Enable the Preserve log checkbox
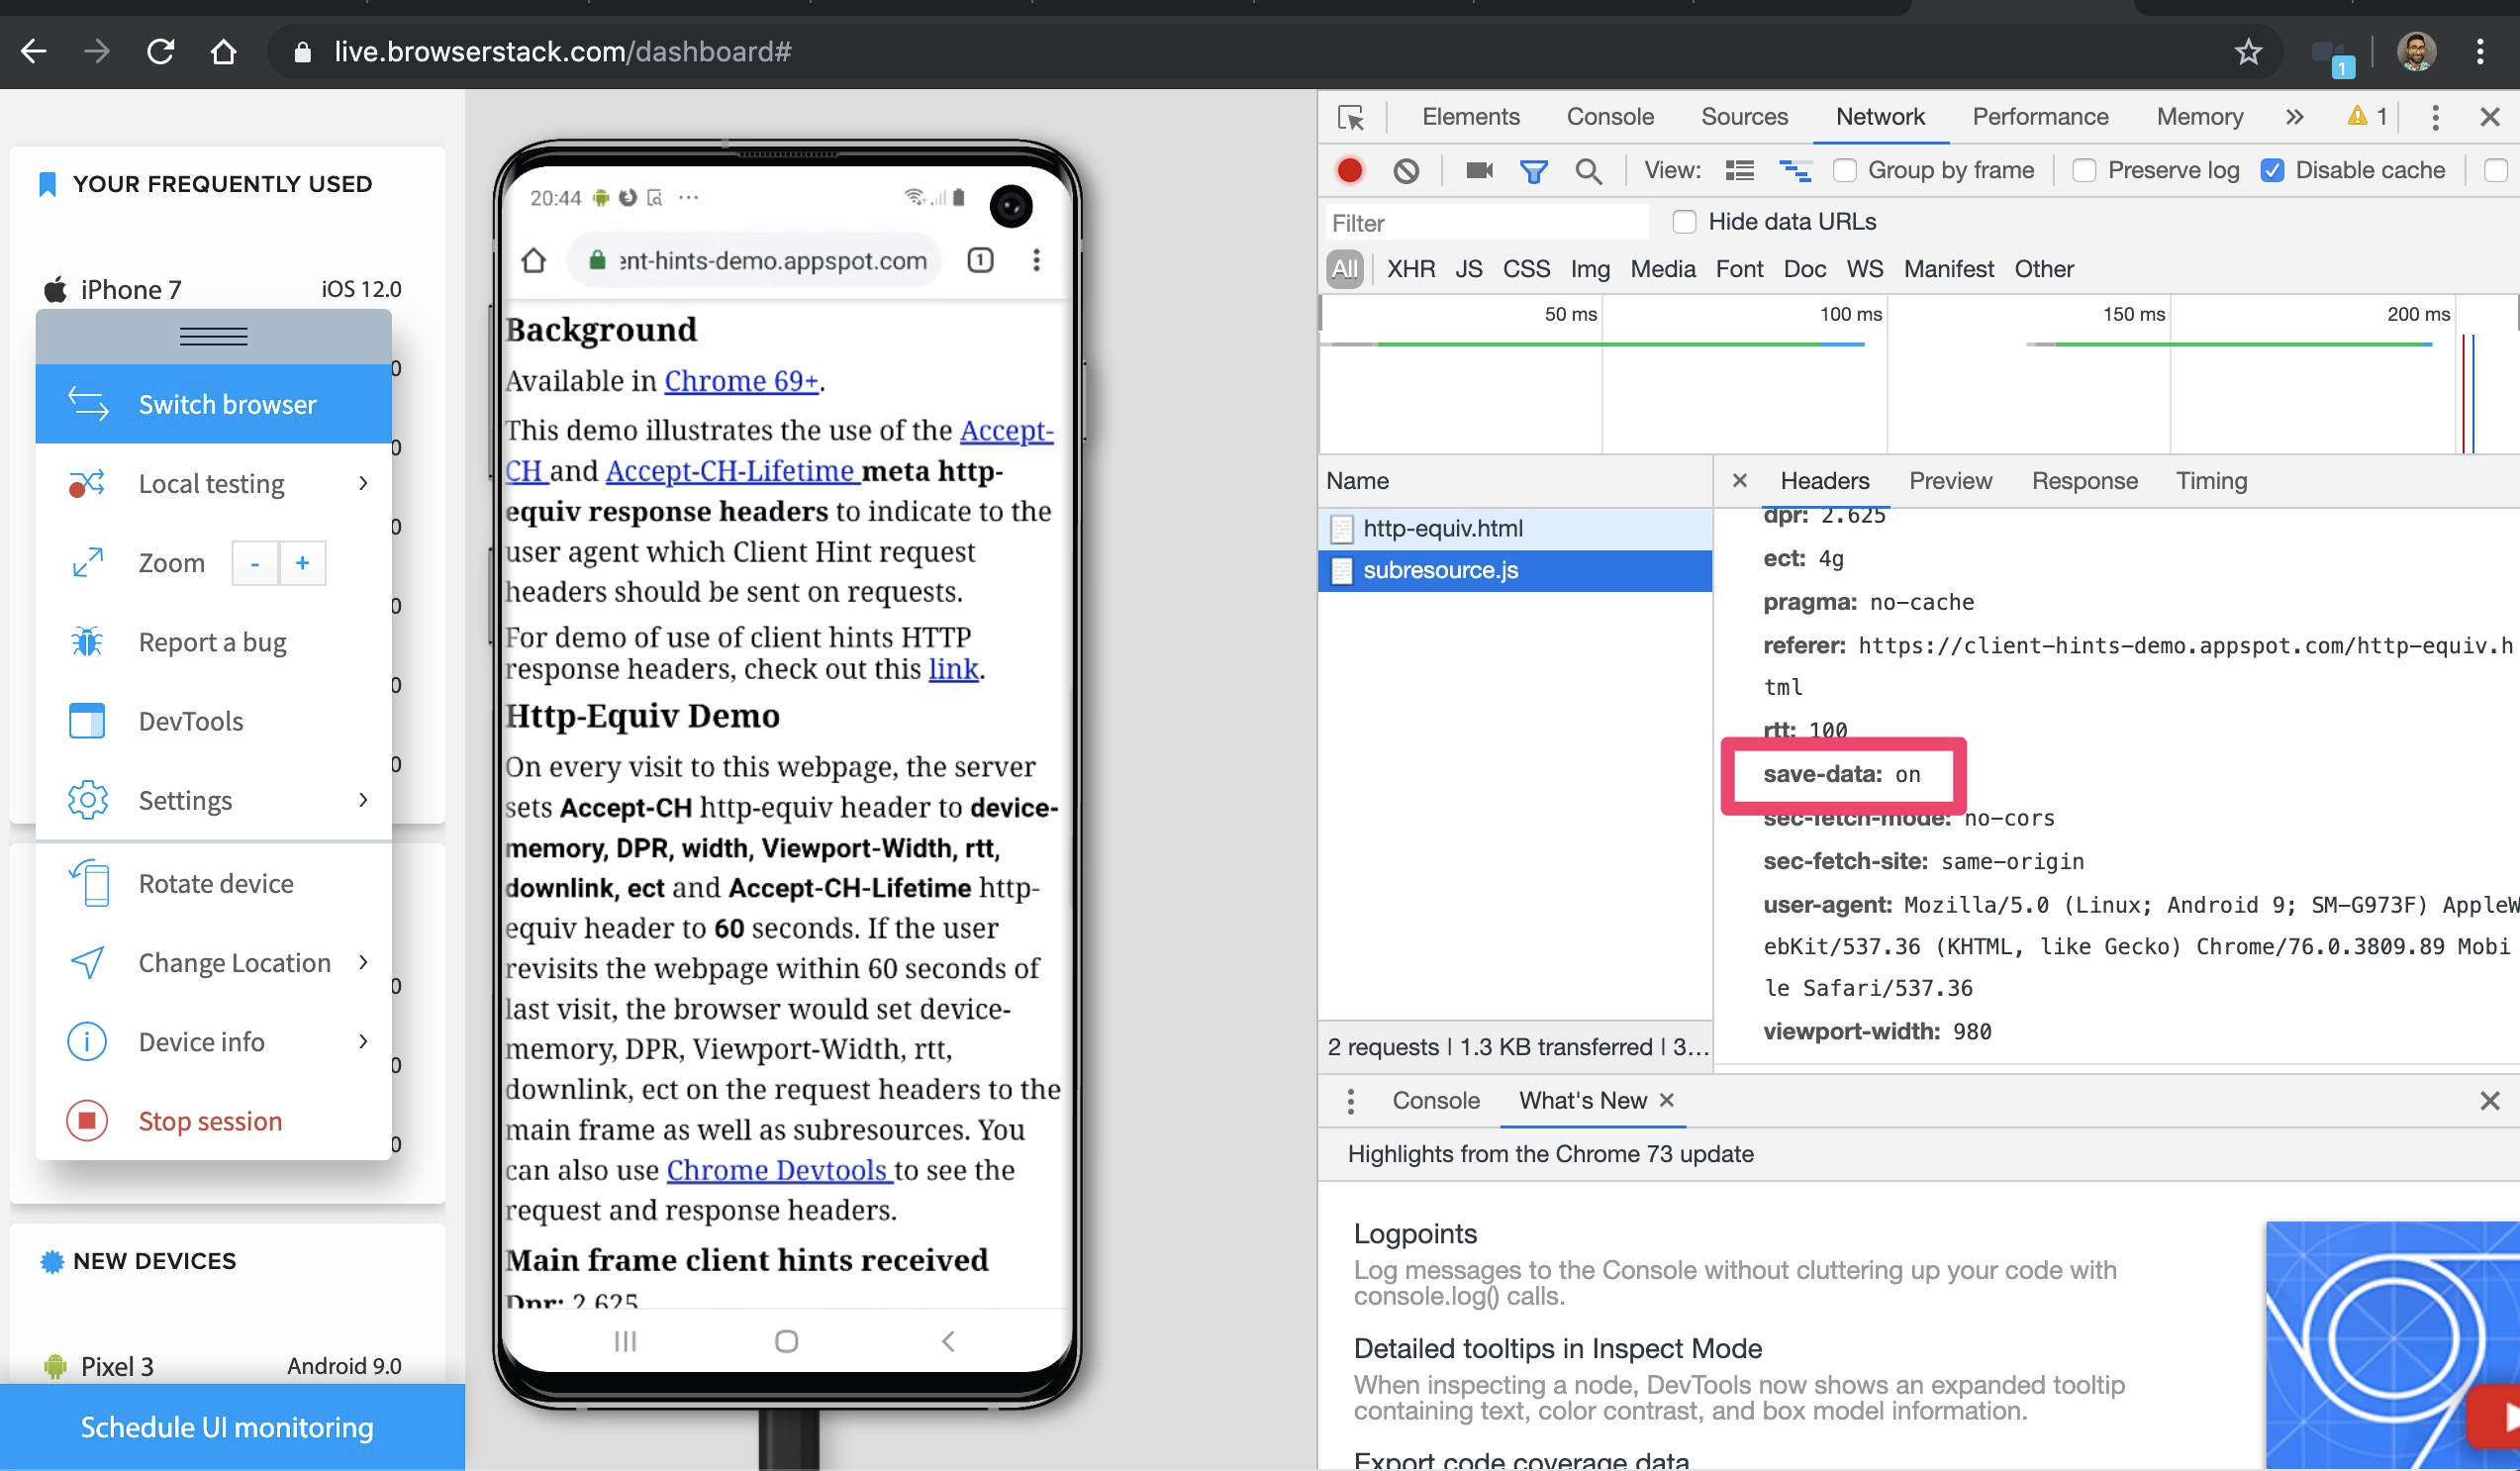The height and width of the screenshot is (1471, 2520). point(2084,171)
